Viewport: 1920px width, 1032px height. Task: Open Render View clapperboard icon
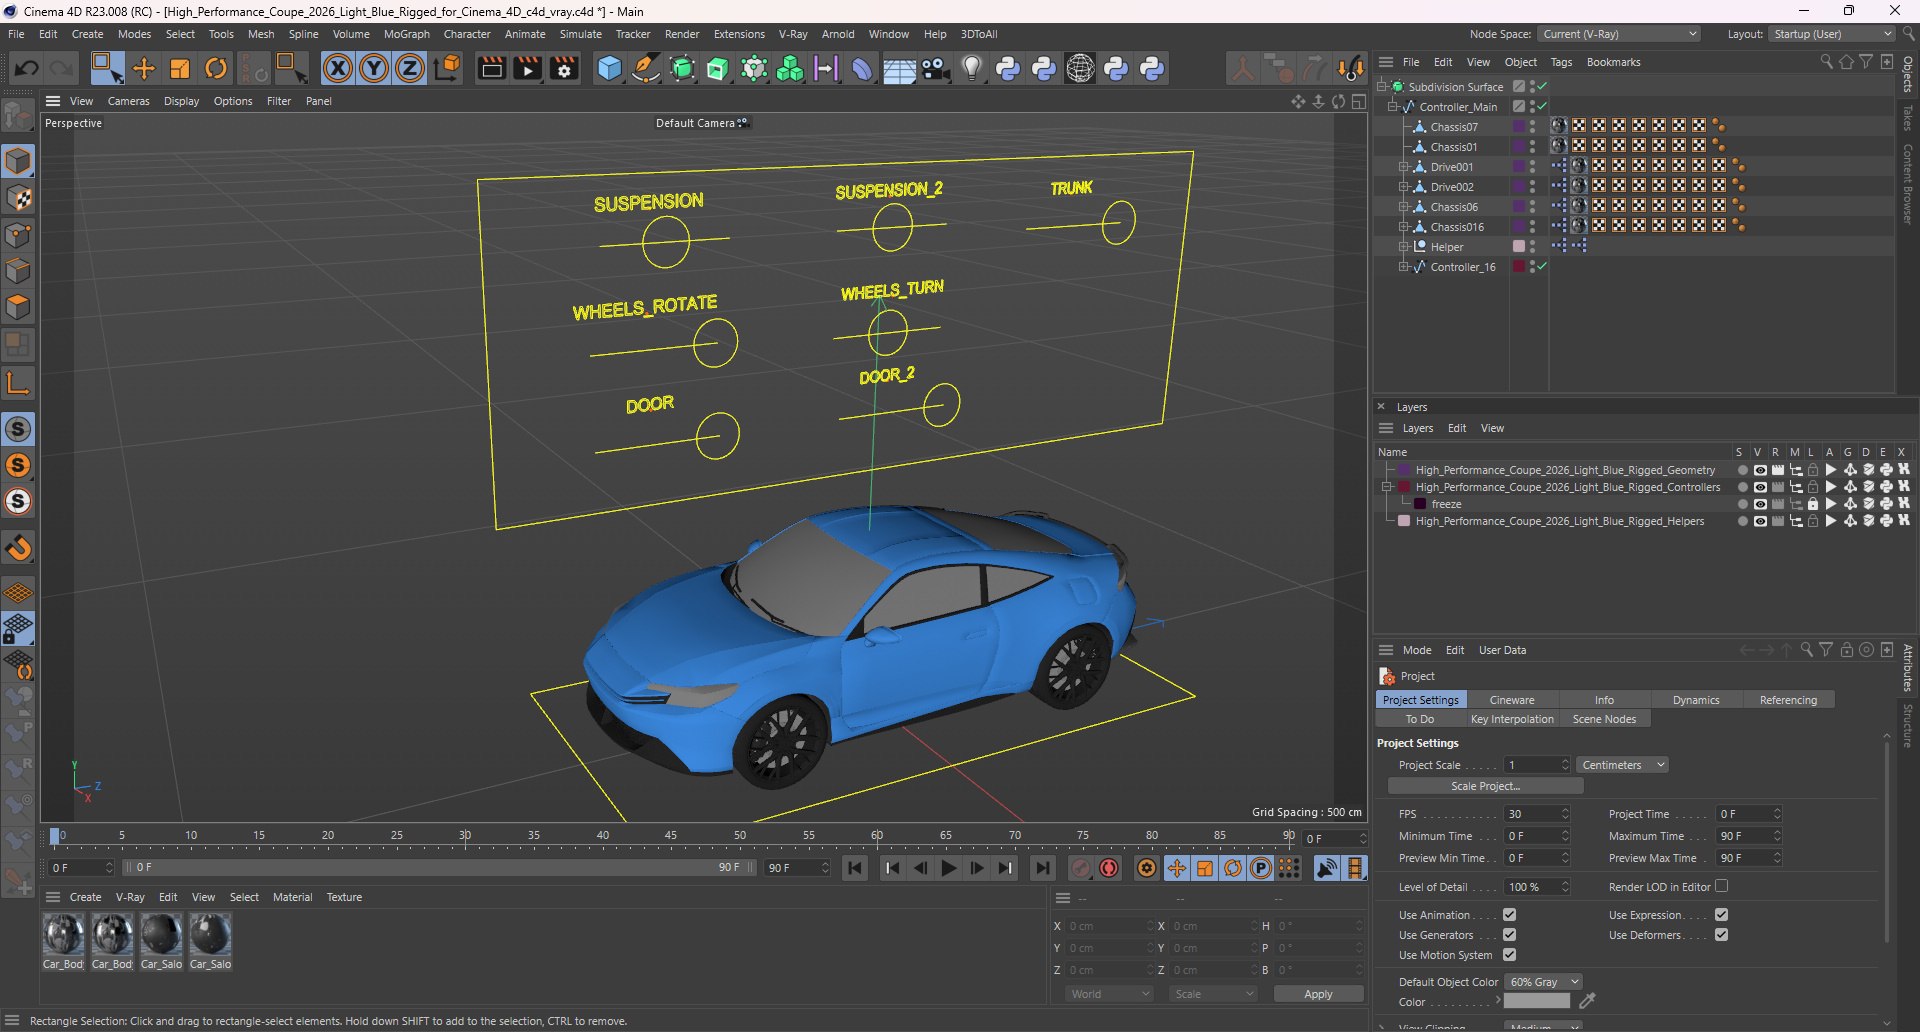(x=491, y=68)
